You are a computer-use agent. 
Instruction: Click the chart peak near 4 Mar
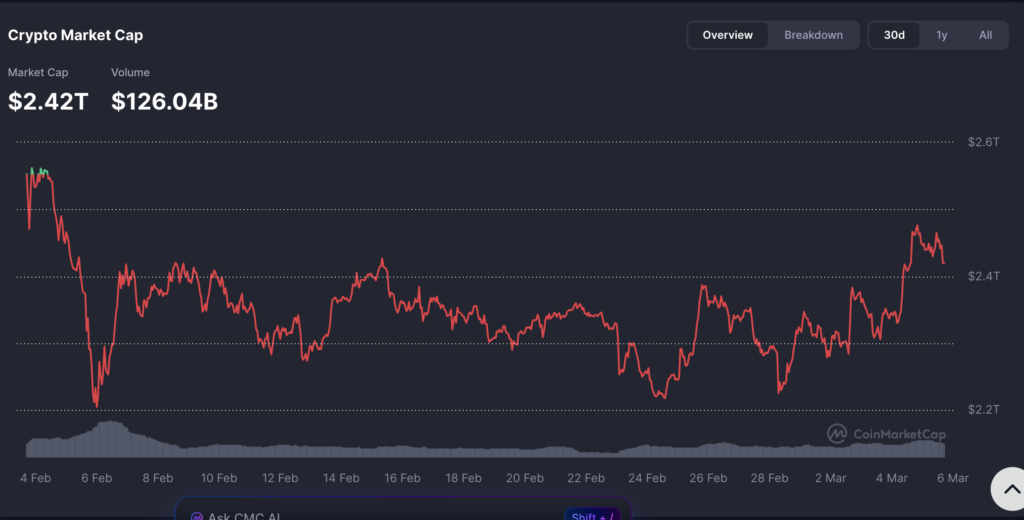coord(916,227)
